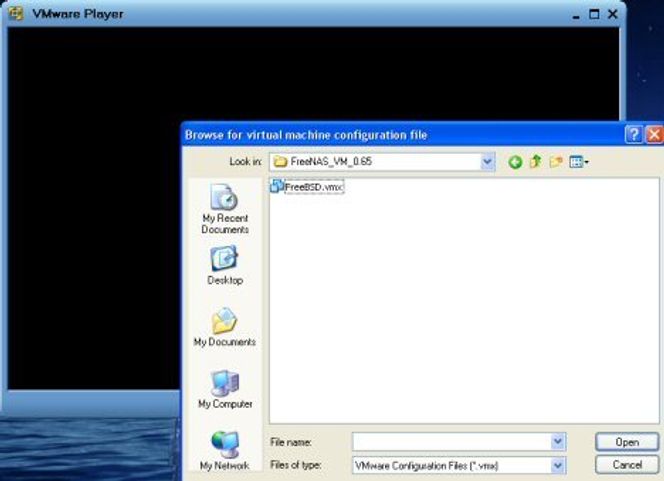Jump to Desktop in places bar
Viewport: 664px width, 481px height.
click(x=225, y=266)
